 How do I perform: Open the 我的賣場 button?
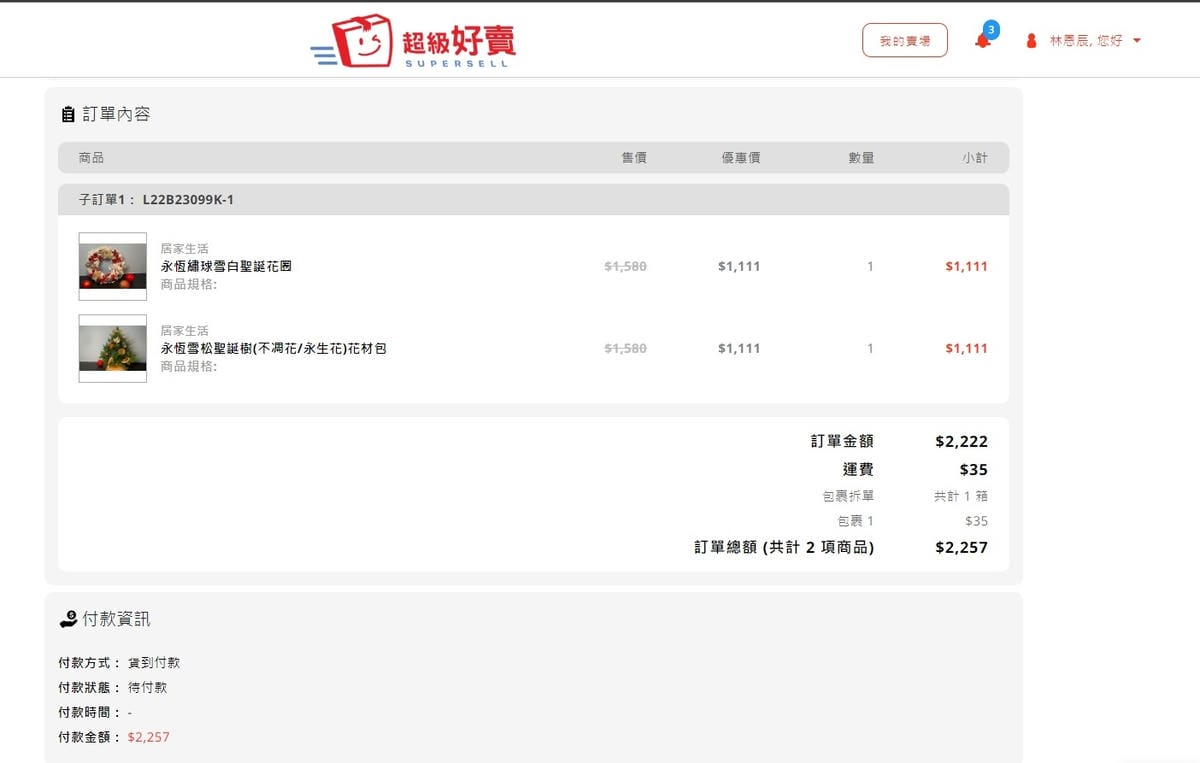tap(904, 41)
